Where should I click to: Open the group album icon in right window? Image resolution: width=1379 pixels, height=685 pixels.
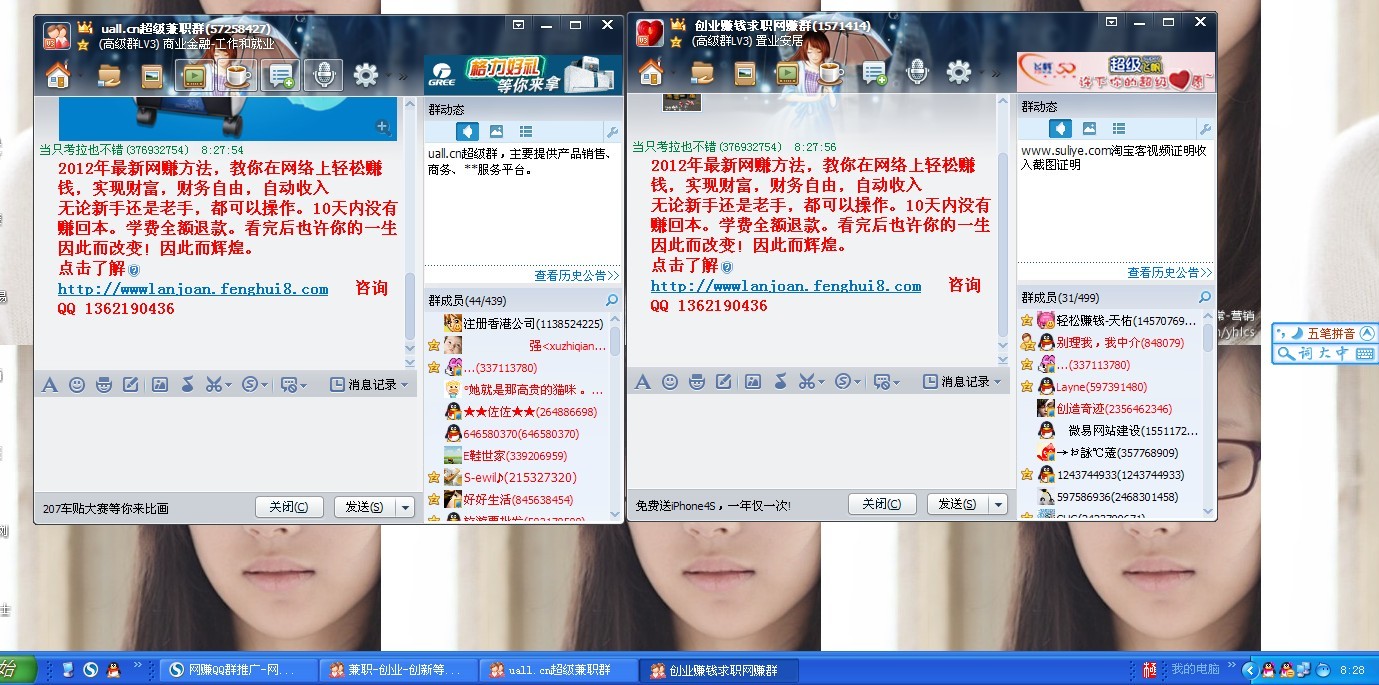744,73
